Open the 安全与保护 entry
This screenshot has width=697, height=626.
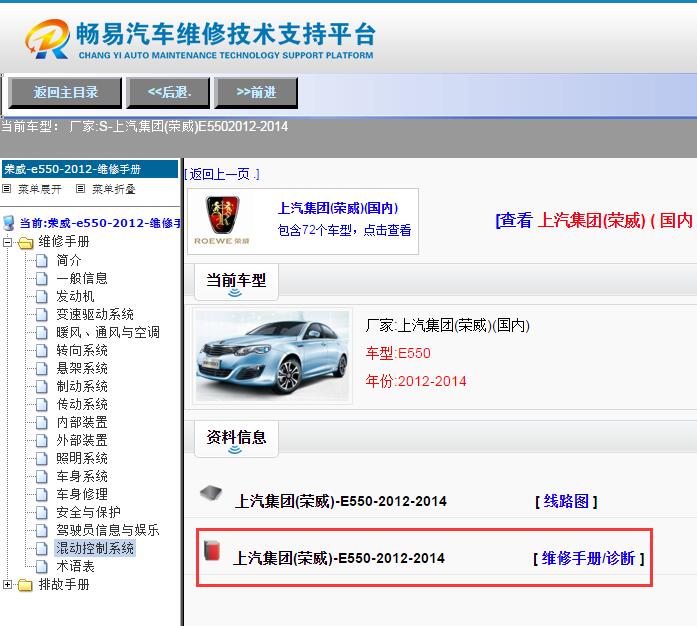88,512
